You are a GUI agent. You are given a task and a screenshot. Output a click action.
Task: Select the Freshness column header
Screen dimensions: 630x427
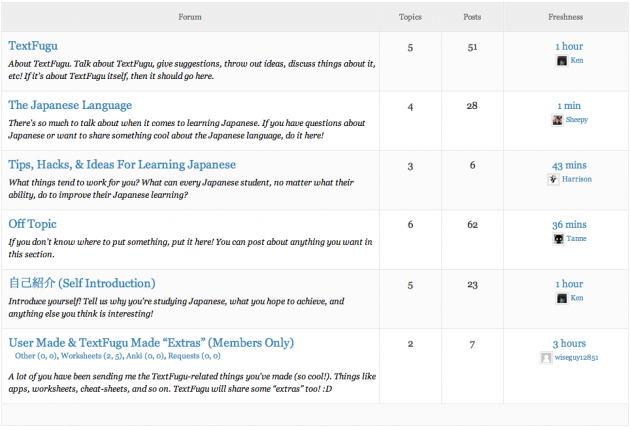pos(566,17)
